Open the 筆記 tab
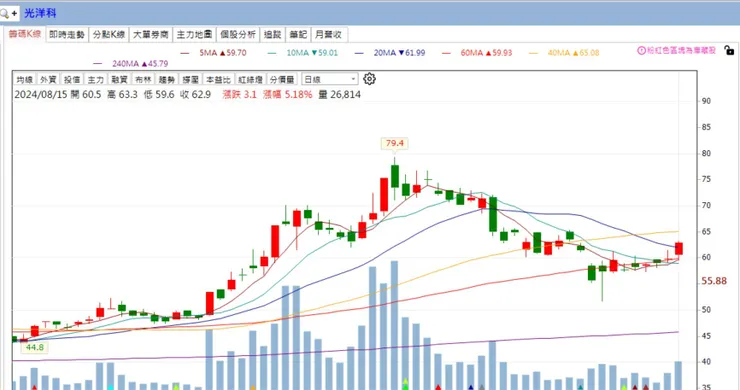Viewport: 740px width, 390px height. 298,34
